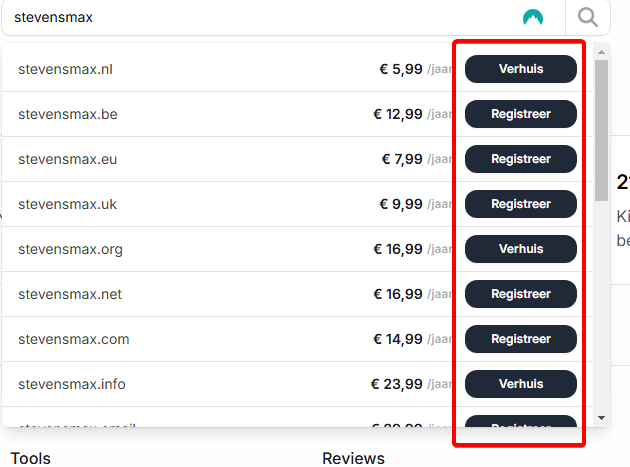Click the stevensmax search input field
Viewport: 630px width, 467px height.
click(x=260, y=17)
